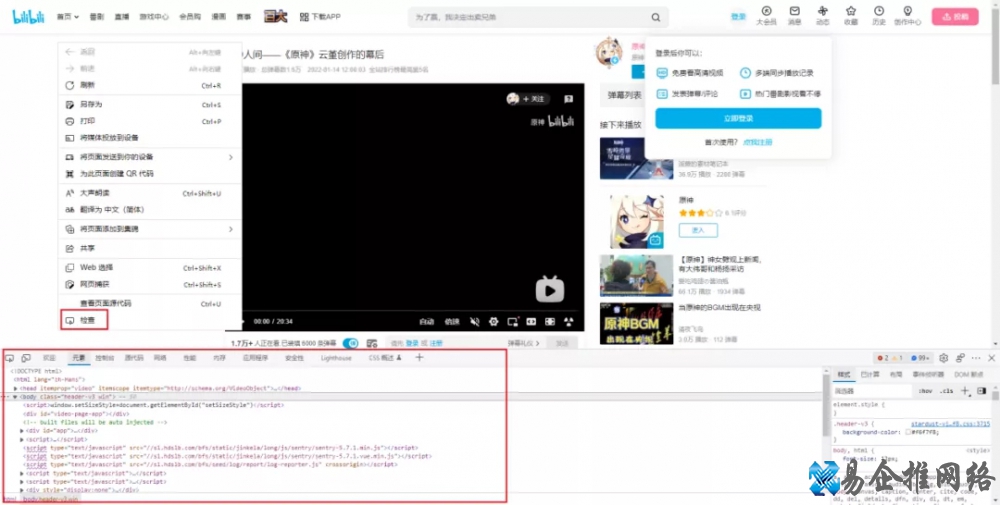Click the 点我注册 register link
Image resolution: width=1000 pixels, height=505 pixels.
pos(758,142)
